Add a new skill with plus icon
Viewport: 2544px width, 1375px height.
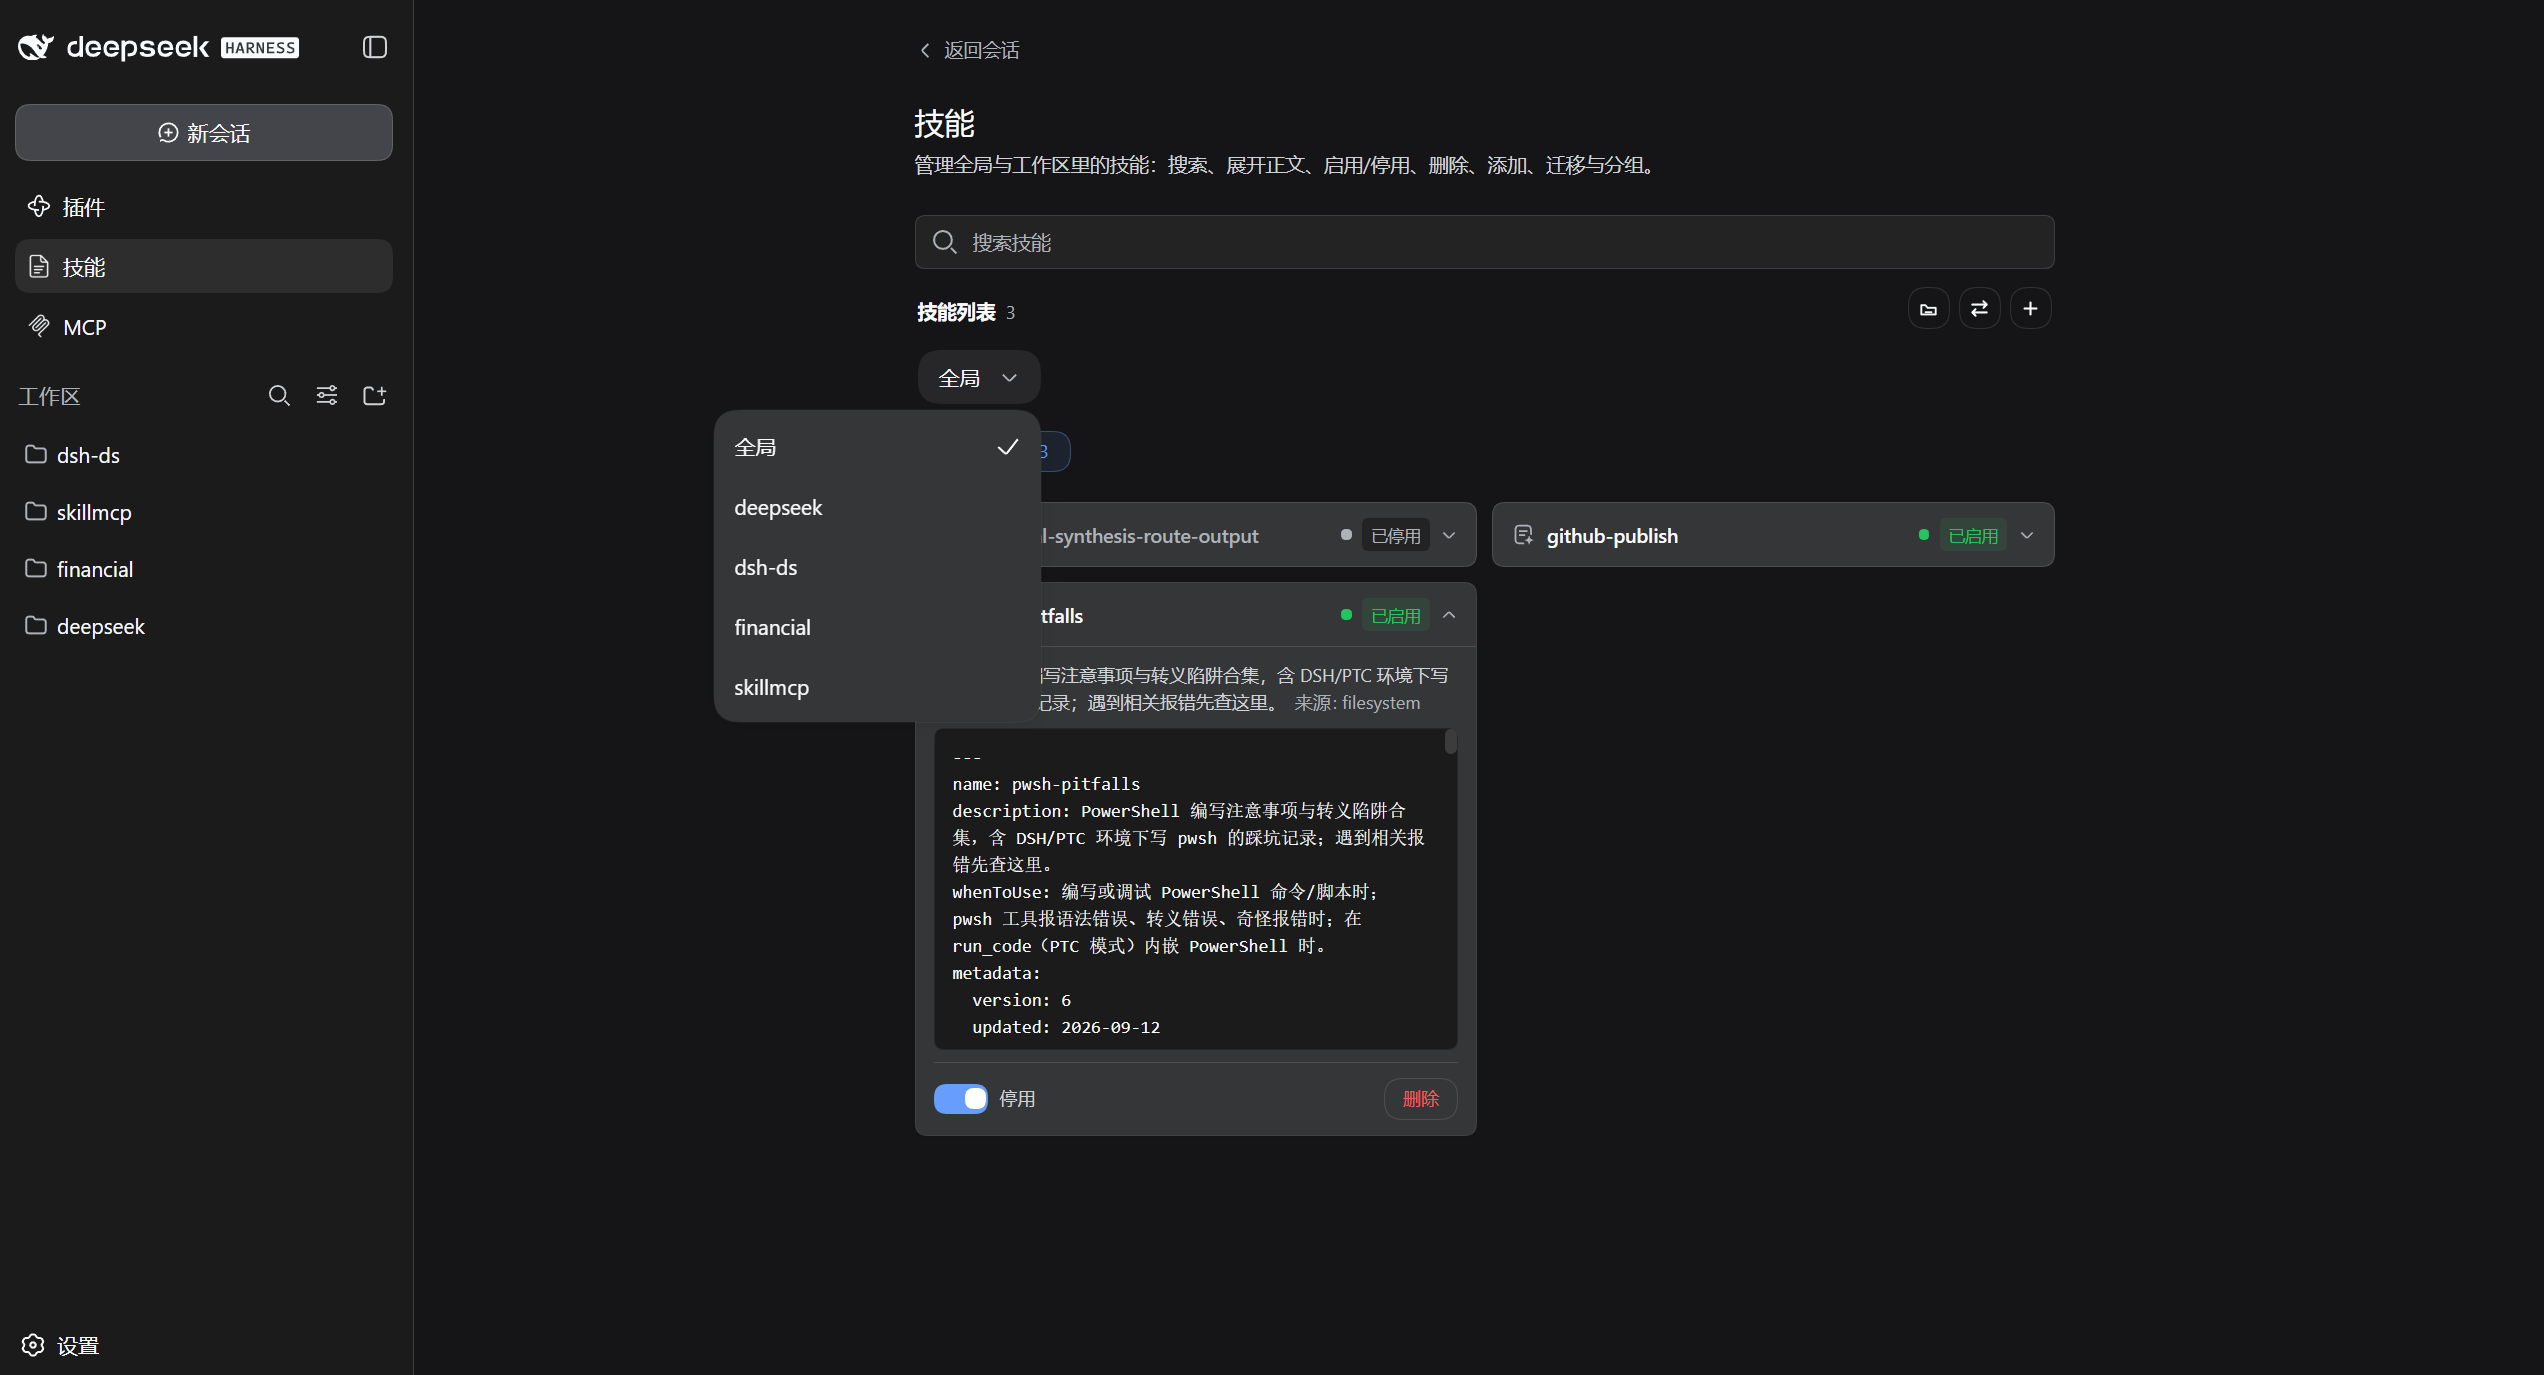pyautogui.click(x=2031, y=309)
